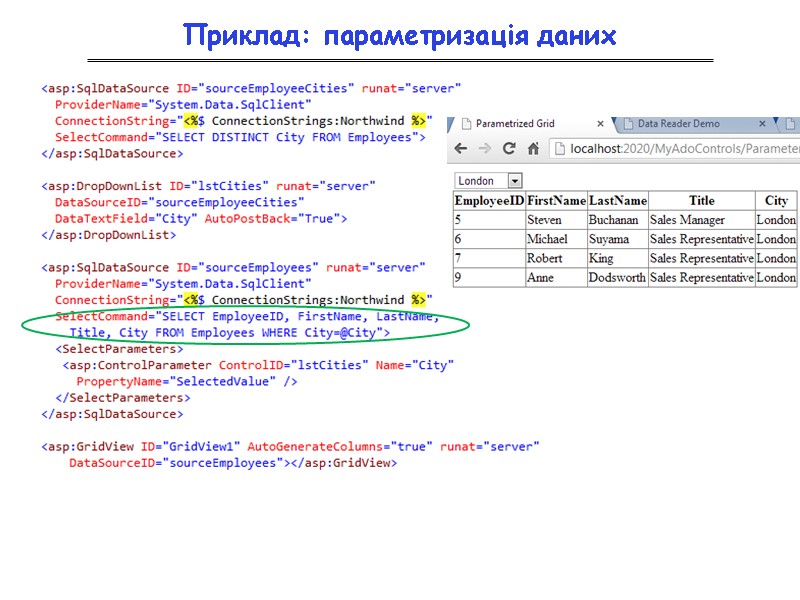Click Sales Representative in Suyama's row

tap(702, 239)
